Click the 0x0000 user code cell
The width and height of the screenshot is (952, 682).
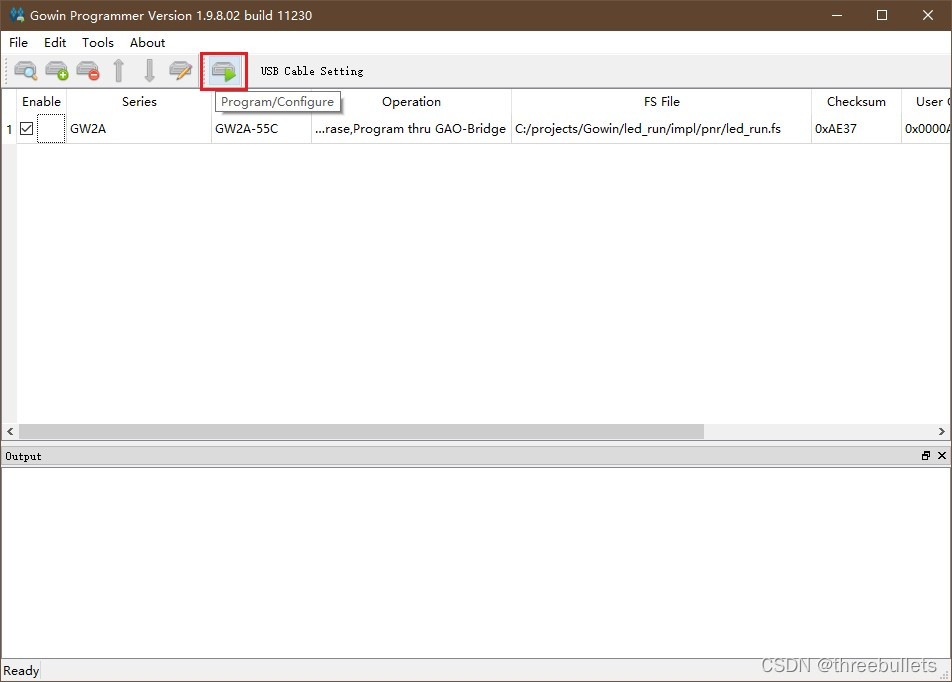926,129
